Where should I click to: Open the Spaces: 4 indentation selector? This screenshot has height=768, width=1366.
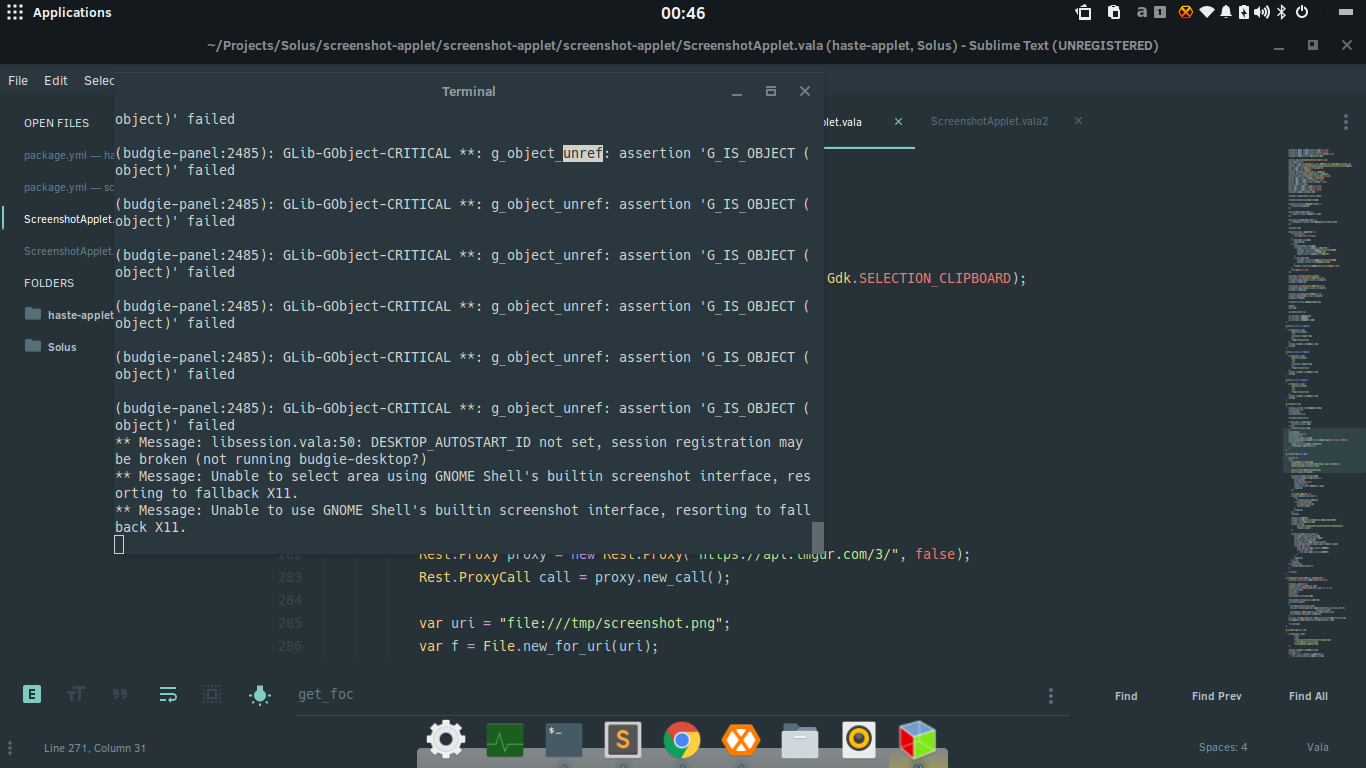point(1223,748)
